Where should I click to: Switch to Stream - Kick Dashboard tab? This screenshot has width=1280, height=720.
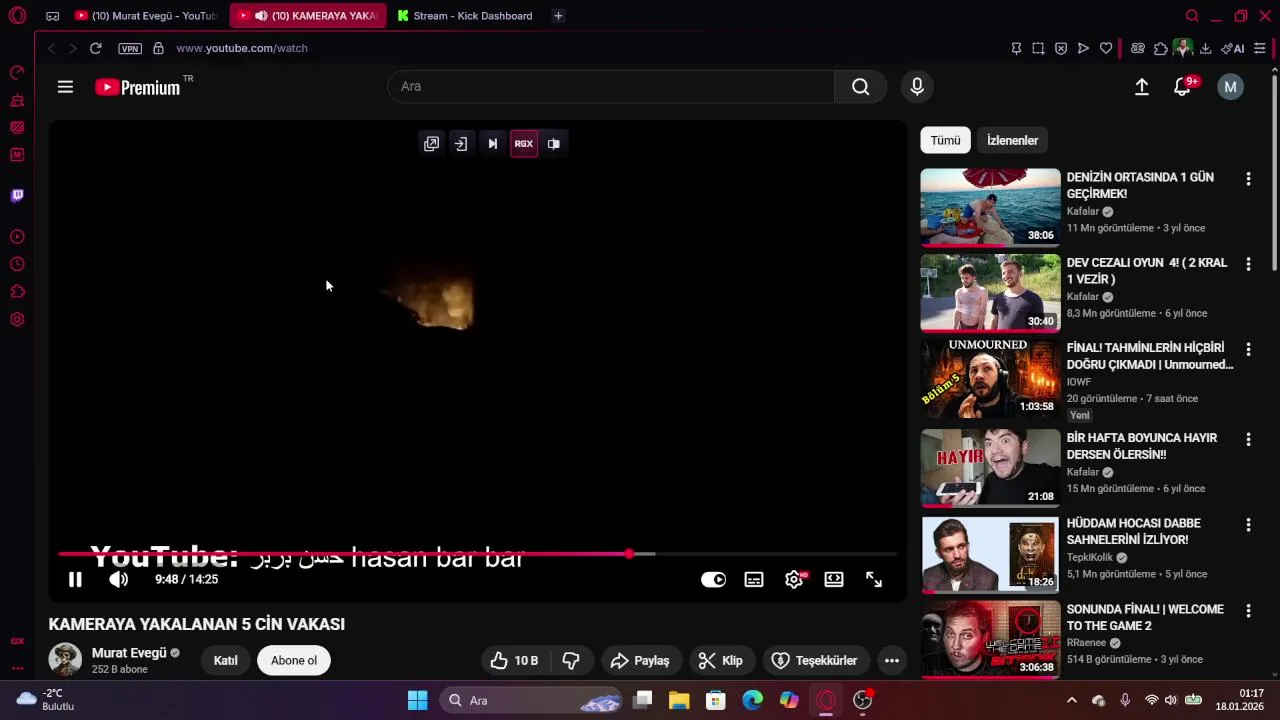pos(466,16)
